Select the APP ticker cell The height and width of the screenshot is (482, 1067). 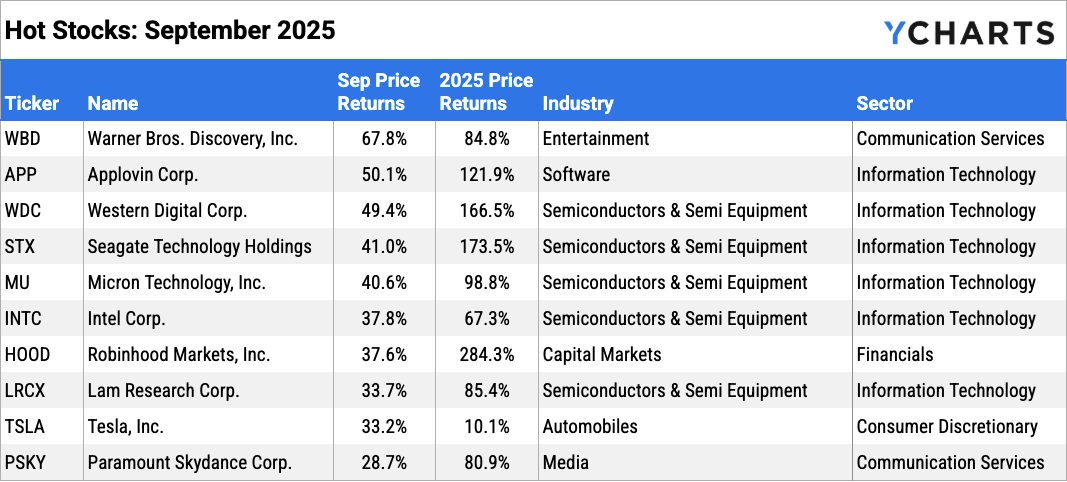point(21,175)
